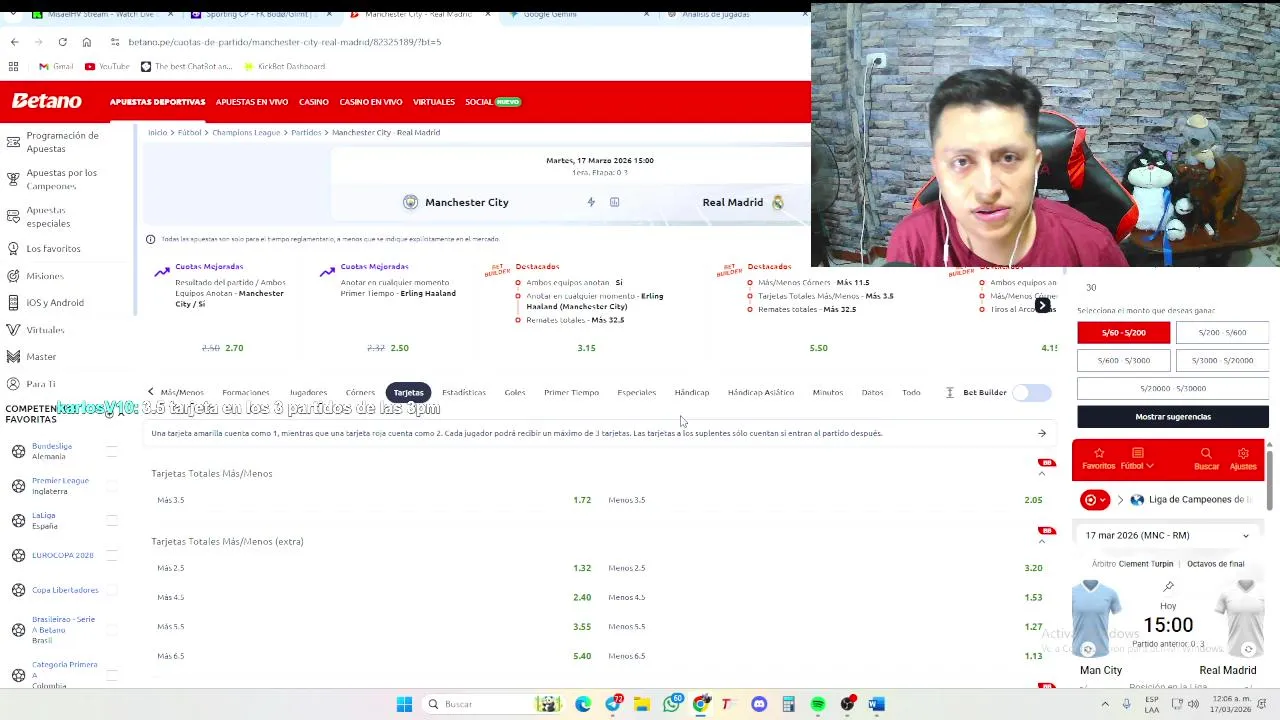Image resolution: width=1280 pixels, height=720 pixels.
Task: Open the 17 mar 2026 match dropdown
Action: [1167, 536]
